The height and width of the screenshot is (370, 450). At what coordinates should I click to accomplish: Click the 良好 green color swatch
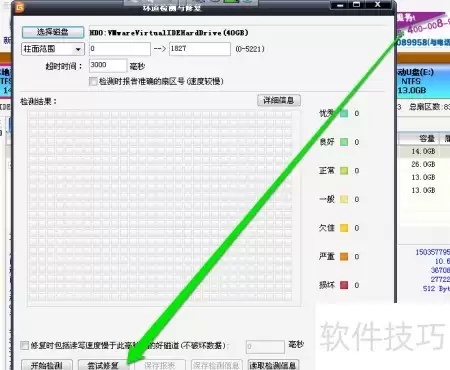coord(344,142)
